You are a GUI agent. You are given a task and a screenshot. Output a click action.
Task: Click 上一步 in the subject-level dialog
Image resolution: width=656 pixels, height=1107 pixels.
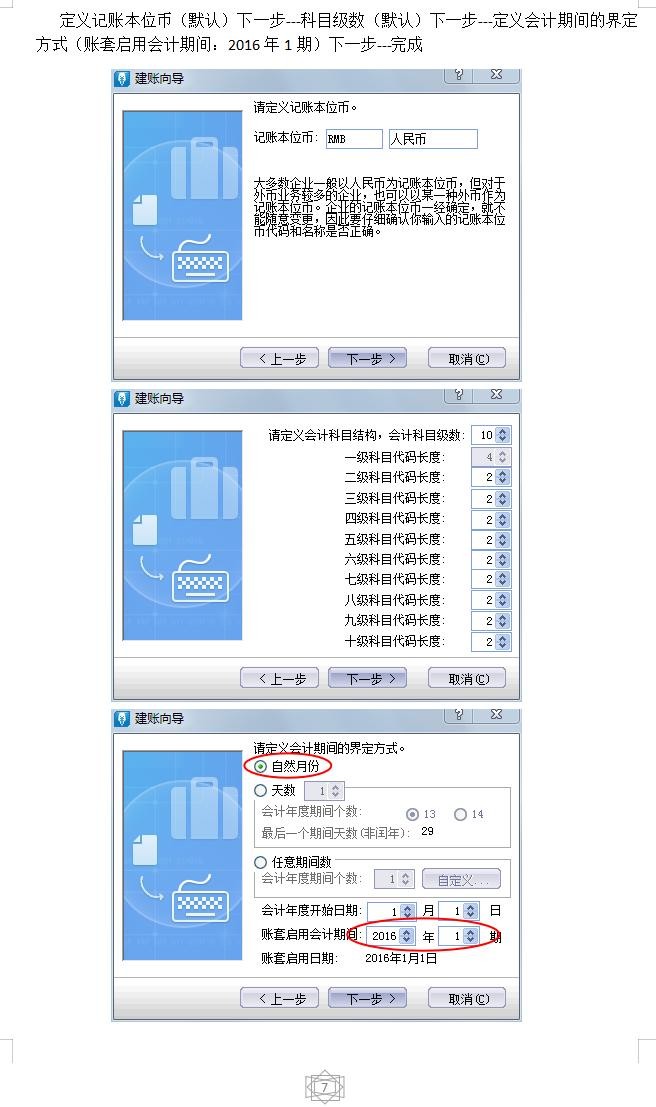click(280, 678)
